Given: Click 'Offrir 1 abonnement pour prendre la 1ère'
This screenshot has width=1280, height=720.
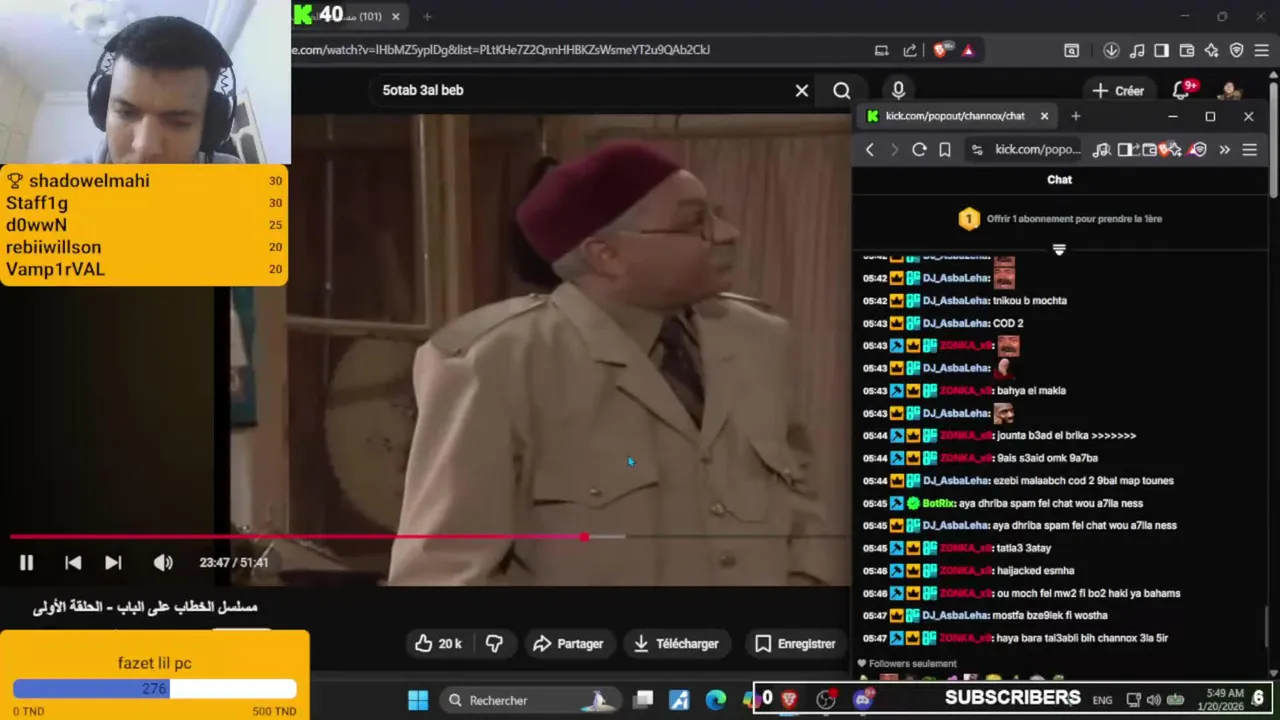Looking at the screenshot, I should click(1074, 219).
